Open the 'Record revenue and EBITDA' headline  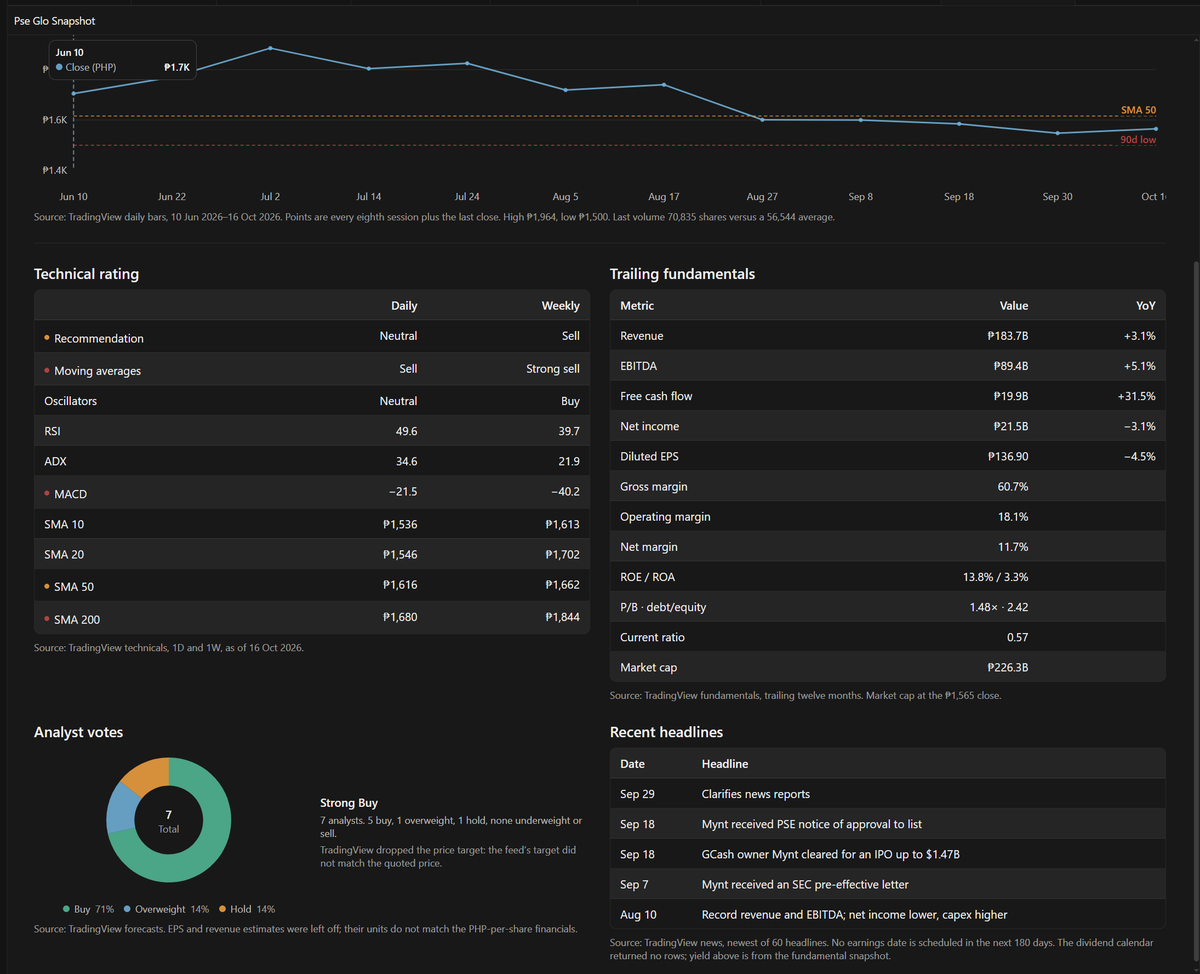[x=855, y=914]
